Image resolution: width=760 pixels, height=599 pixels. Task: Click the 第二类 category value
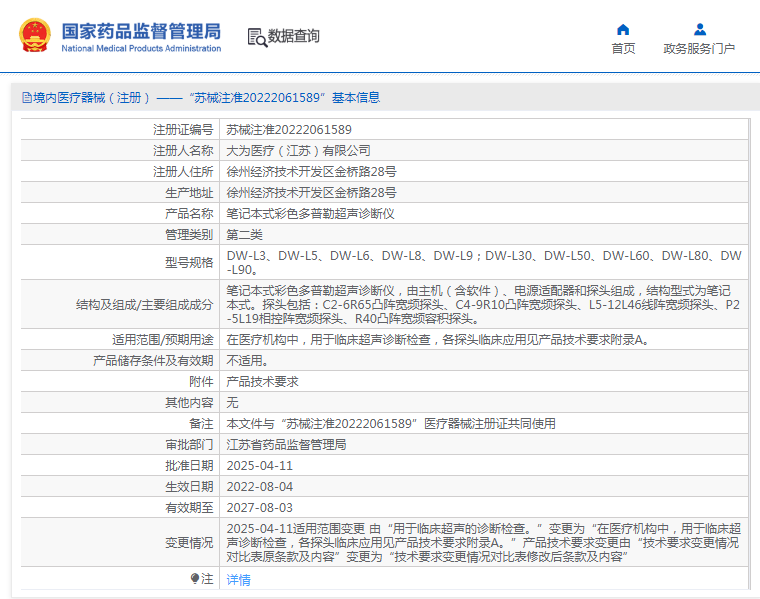click(244, 235)
